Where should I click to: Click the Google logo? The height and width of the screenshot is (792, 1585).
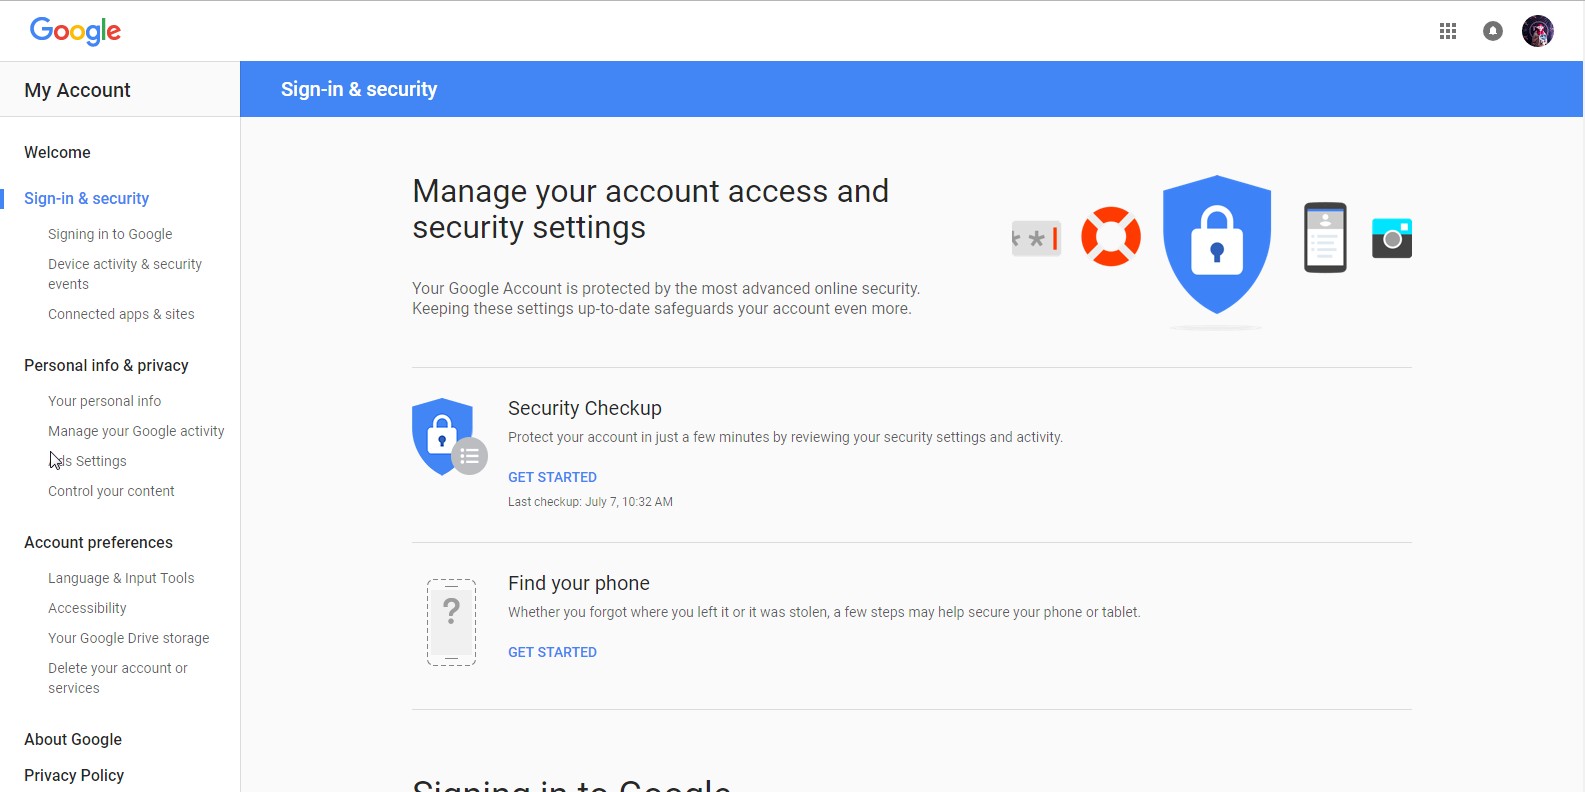pyautogui.click(x=75, y=31)
